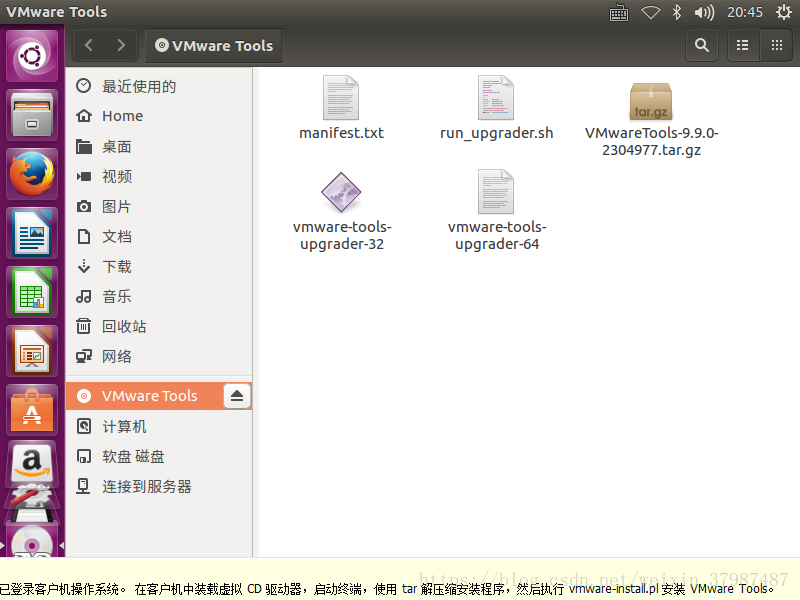This screenshot has width=800, height=600.
Task: Switch to icon grid view
Action: (777, 45)
